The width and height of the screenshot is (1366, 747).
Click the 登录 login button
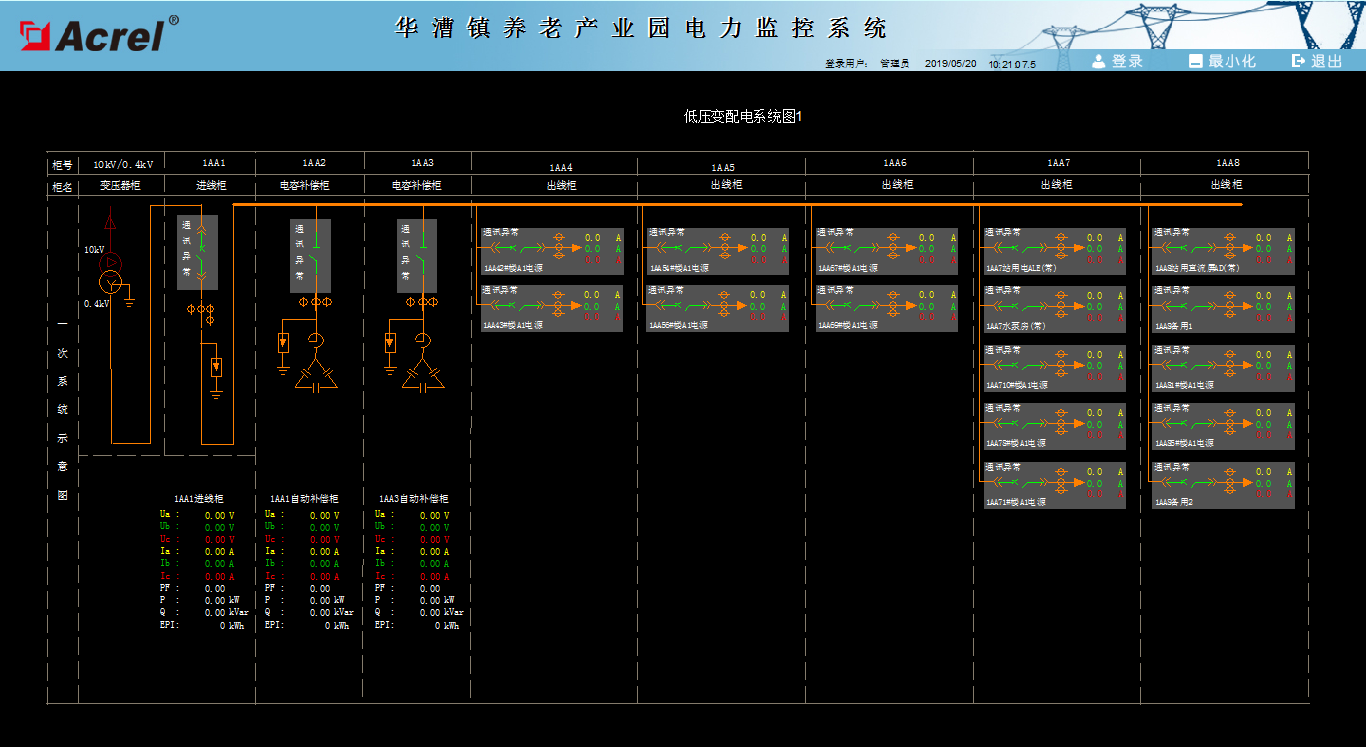pos(1117,61)
